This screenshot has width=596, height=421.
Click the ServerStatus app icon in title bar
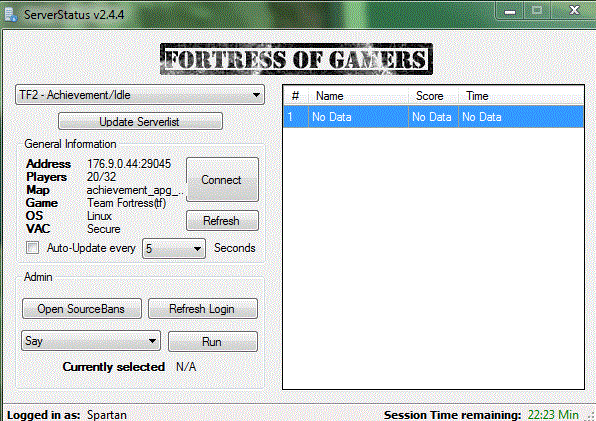[x=11, y=14]
